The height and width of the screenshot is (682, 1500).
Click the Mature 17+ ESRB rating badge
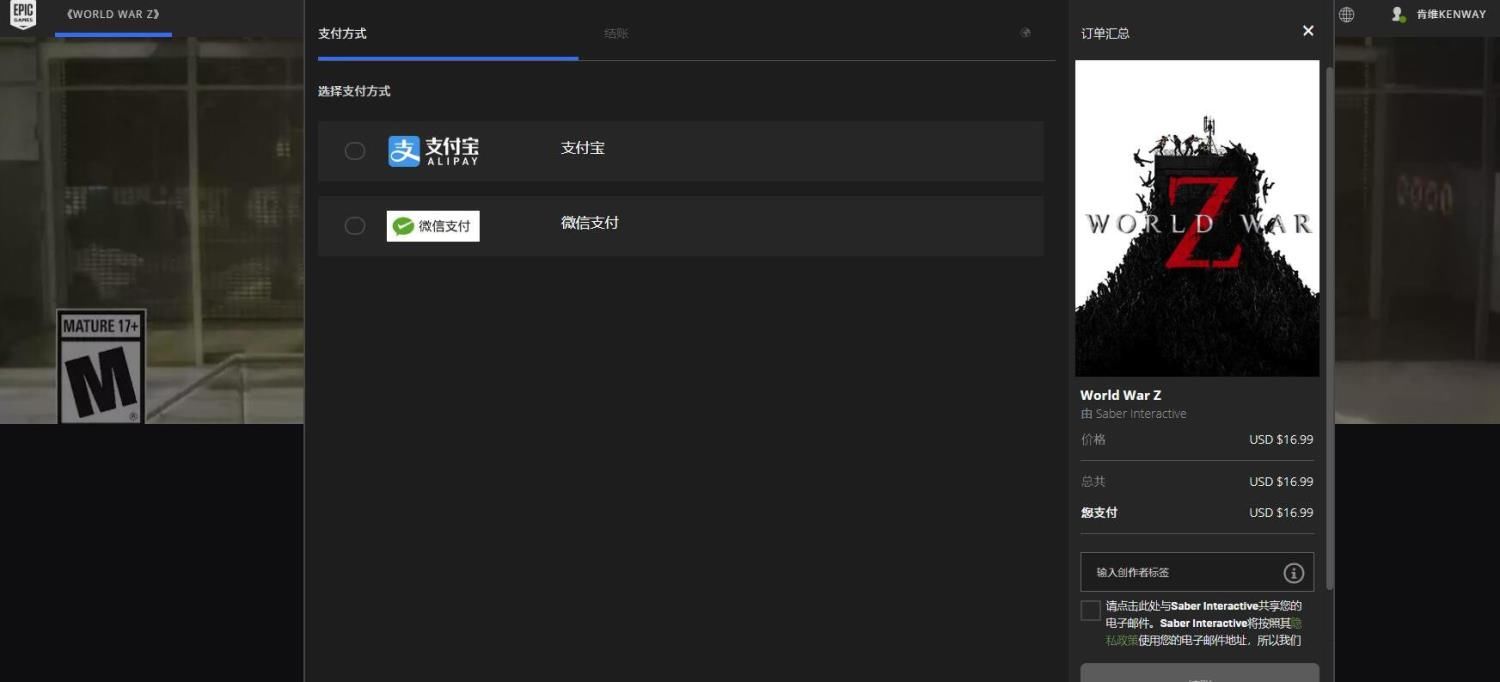click(101, 366)
